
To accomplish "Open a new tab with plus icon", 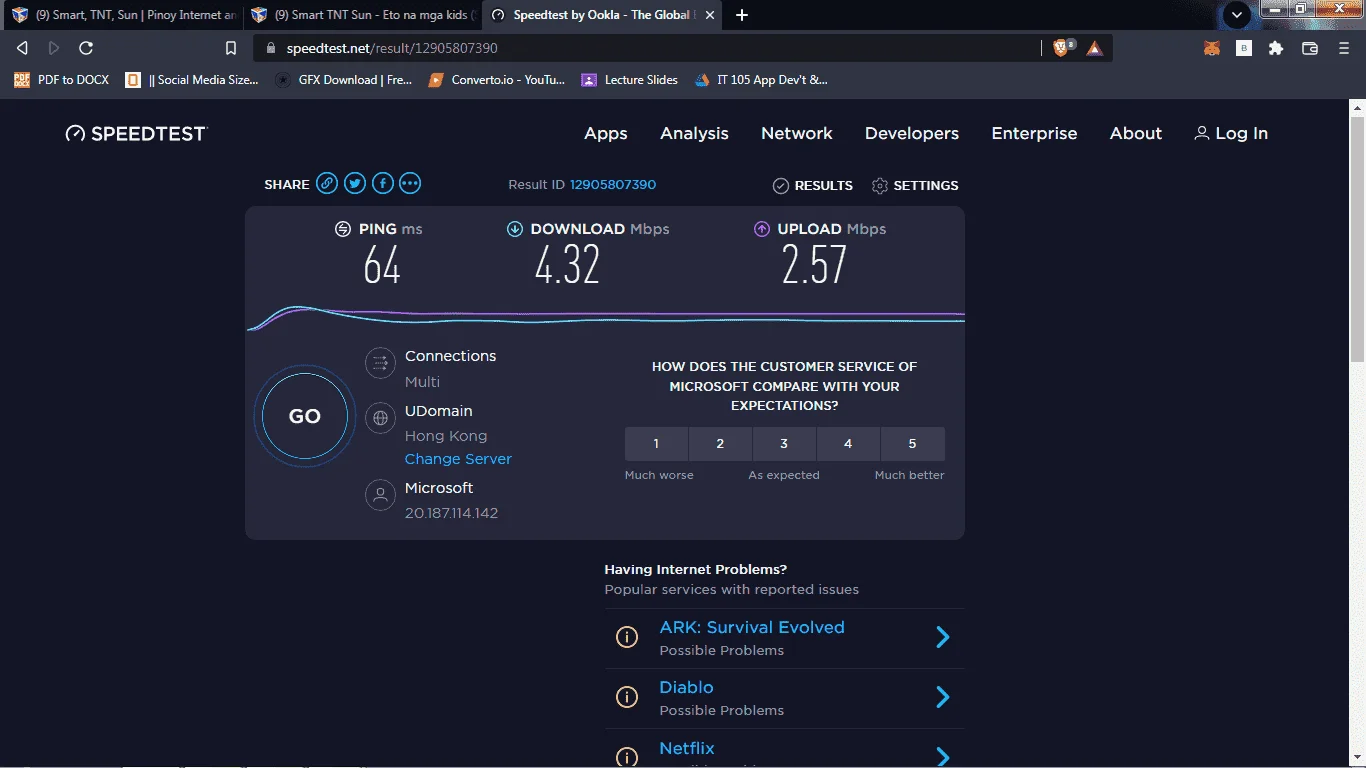I will (742, 15).
